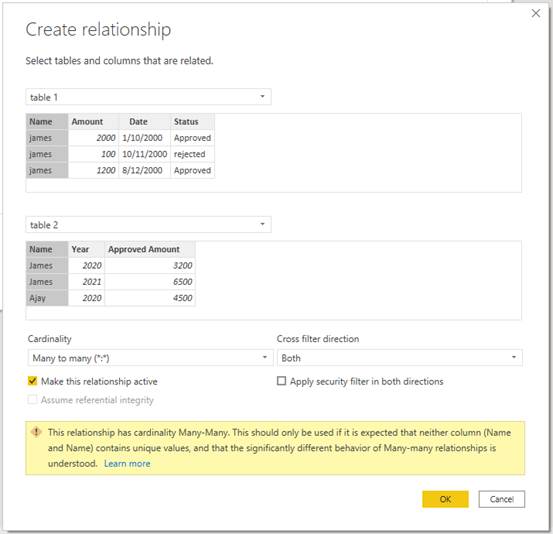Viewport: 553px width, 534px height.
Task: Select the Name column header in table 1
Action: tap(47, 122)
